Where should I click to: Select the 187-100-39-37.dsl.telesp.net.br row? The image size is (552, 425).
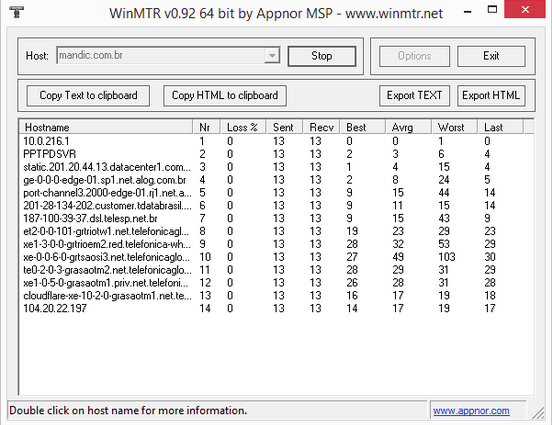(276, 218)
